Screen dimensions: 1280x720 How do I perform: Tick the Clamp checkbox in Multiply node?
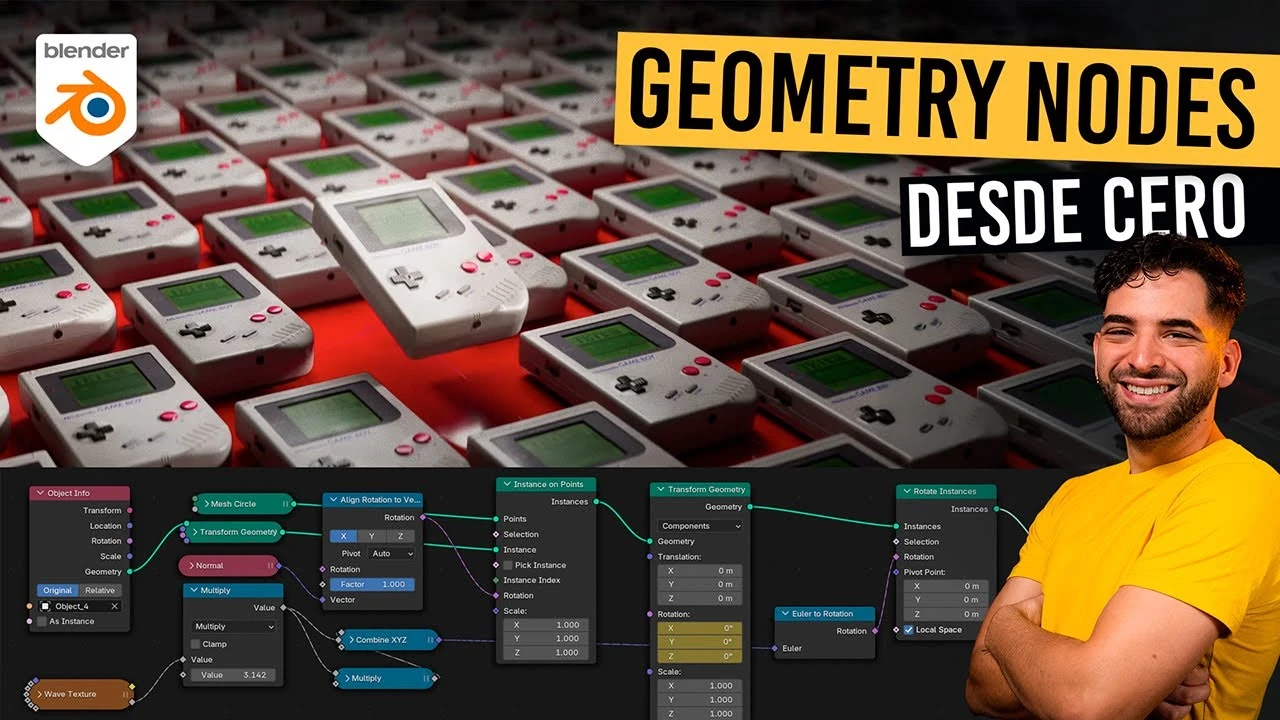point(195,644)
